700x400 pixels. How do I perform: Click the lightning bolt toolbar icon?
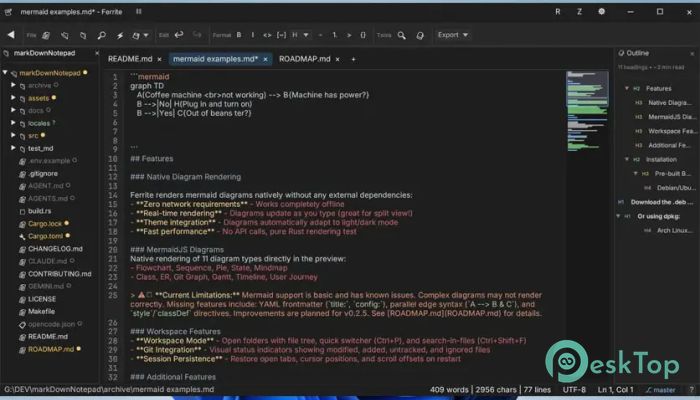click(x=120, y=35)
